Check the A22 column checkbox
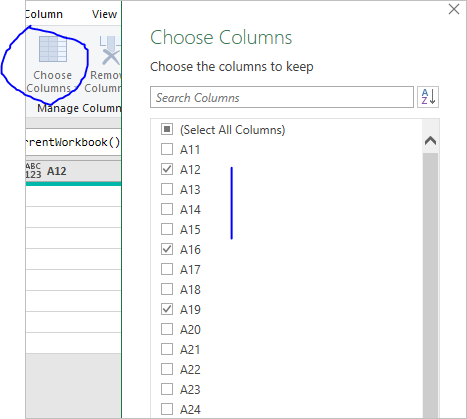The width and height of the screenshot is (467, 419). (167, 369)
